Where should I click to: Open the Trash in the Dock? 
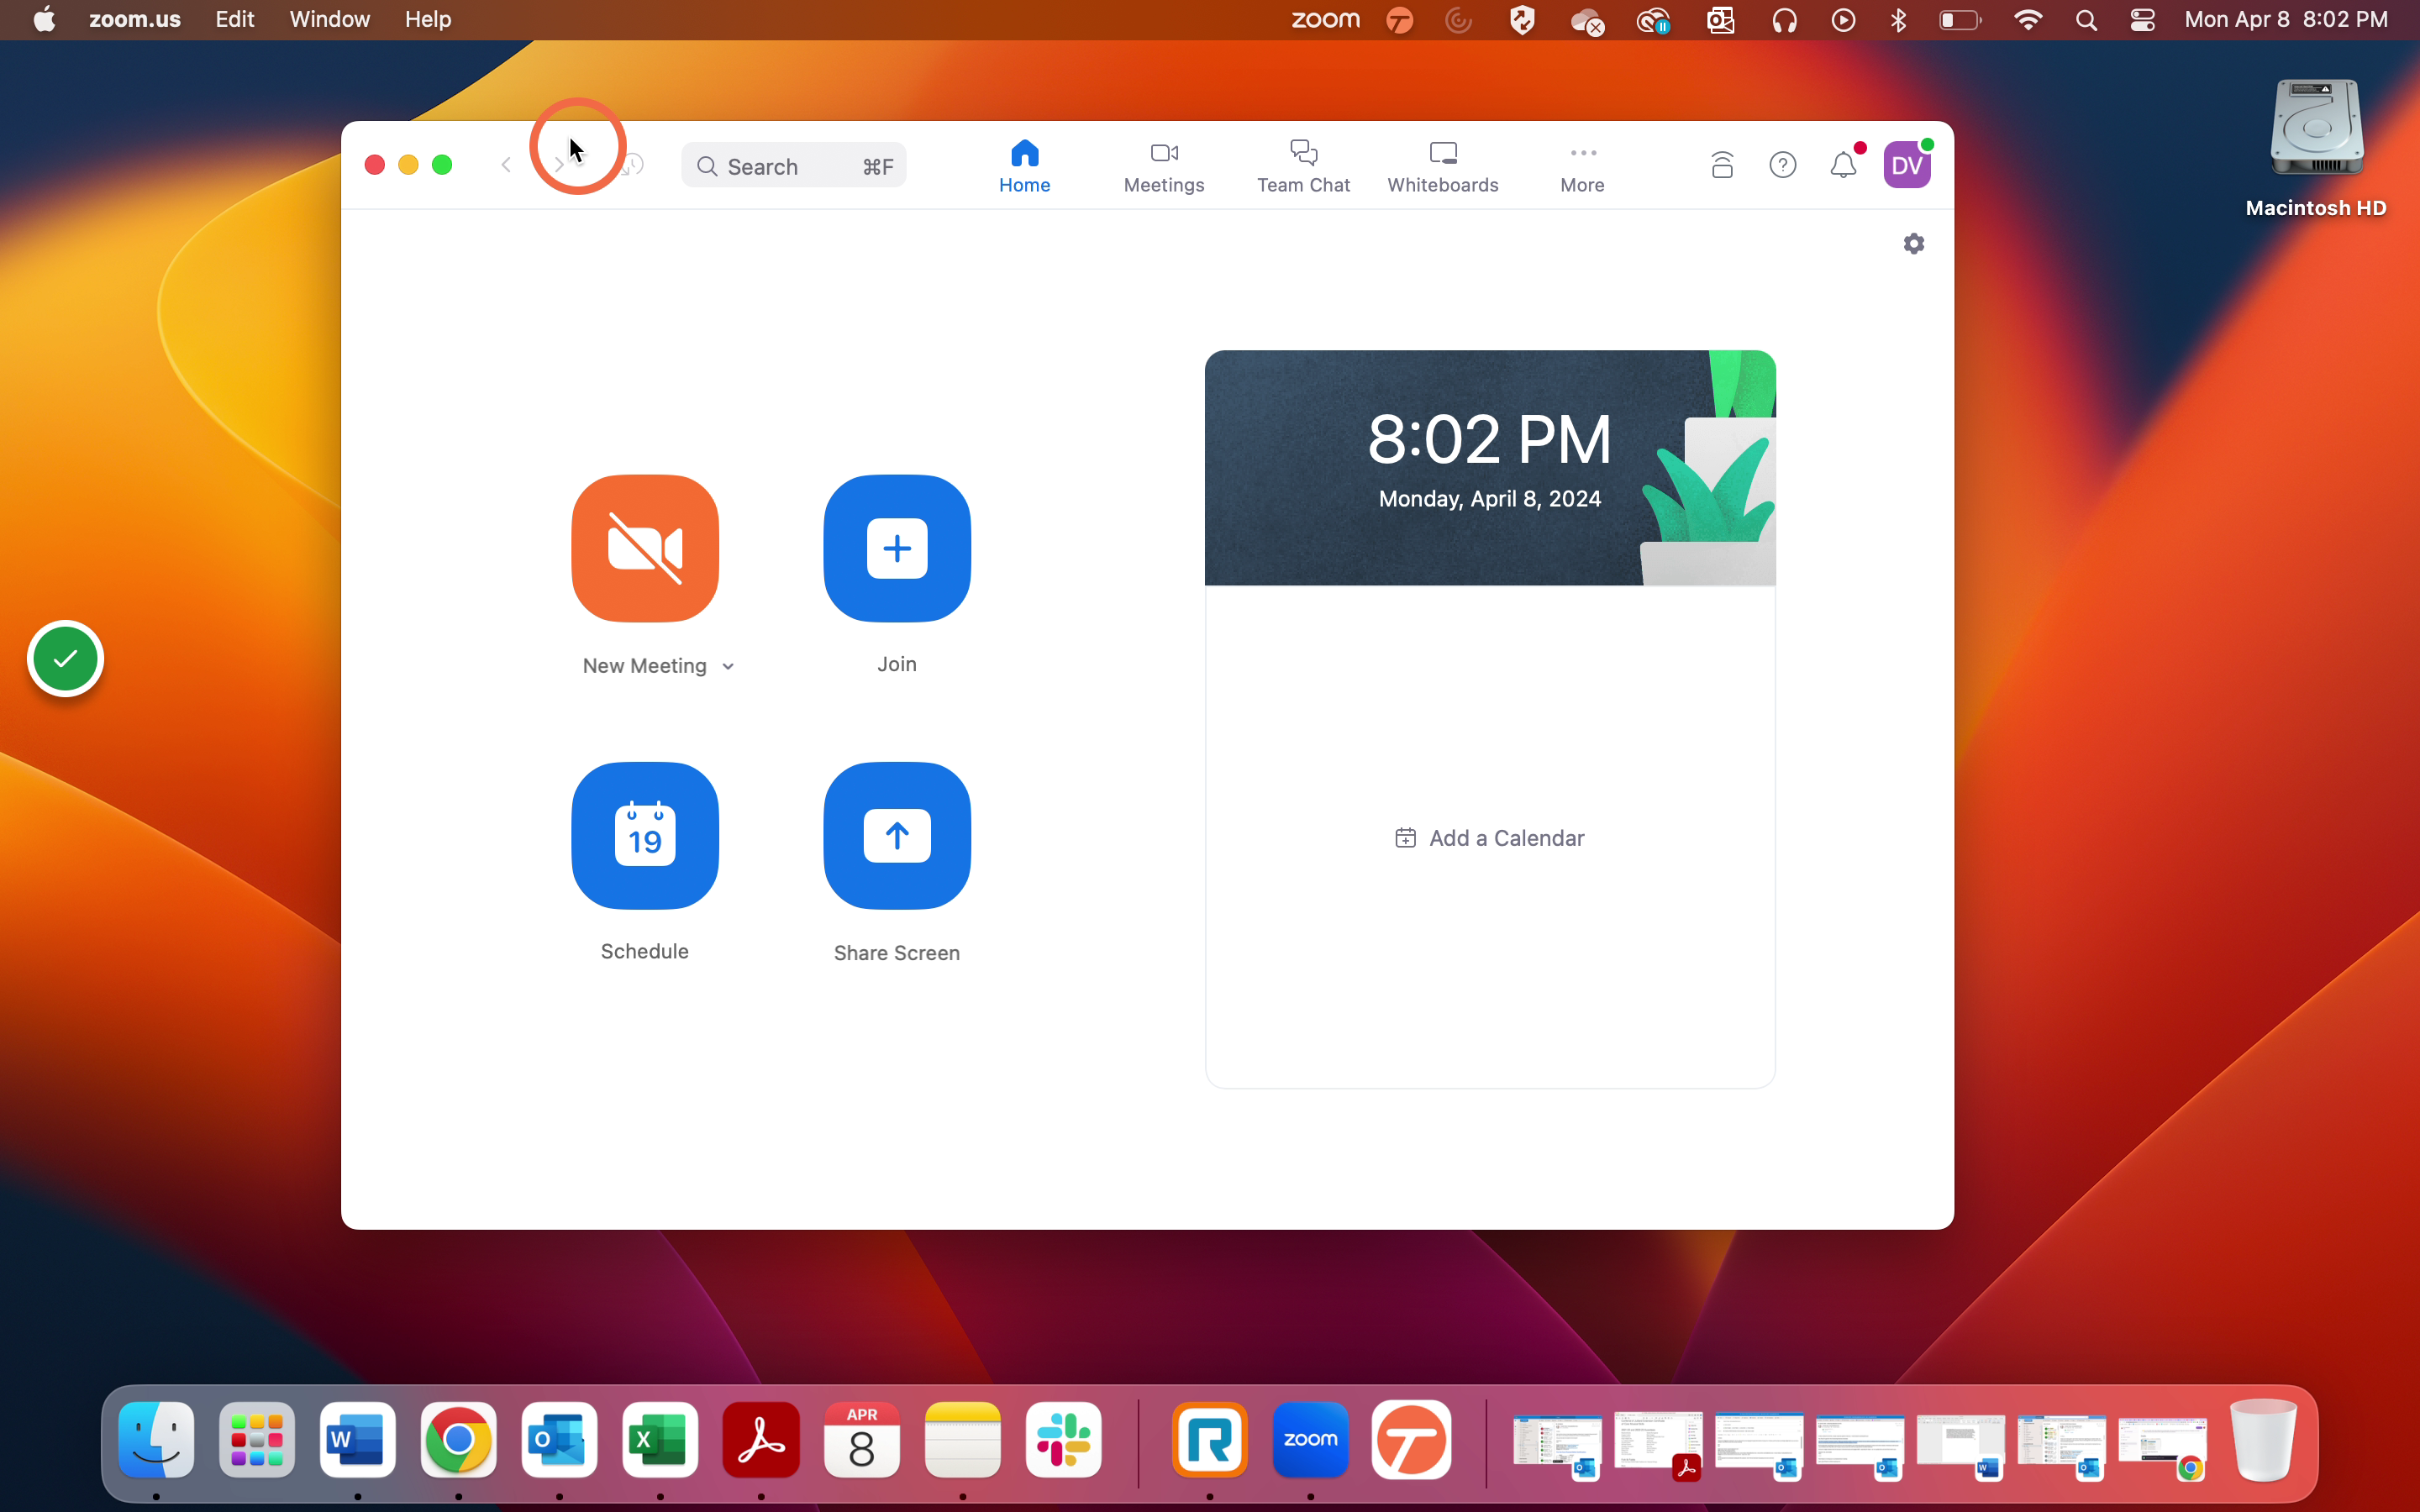tap(2263, 1439)
